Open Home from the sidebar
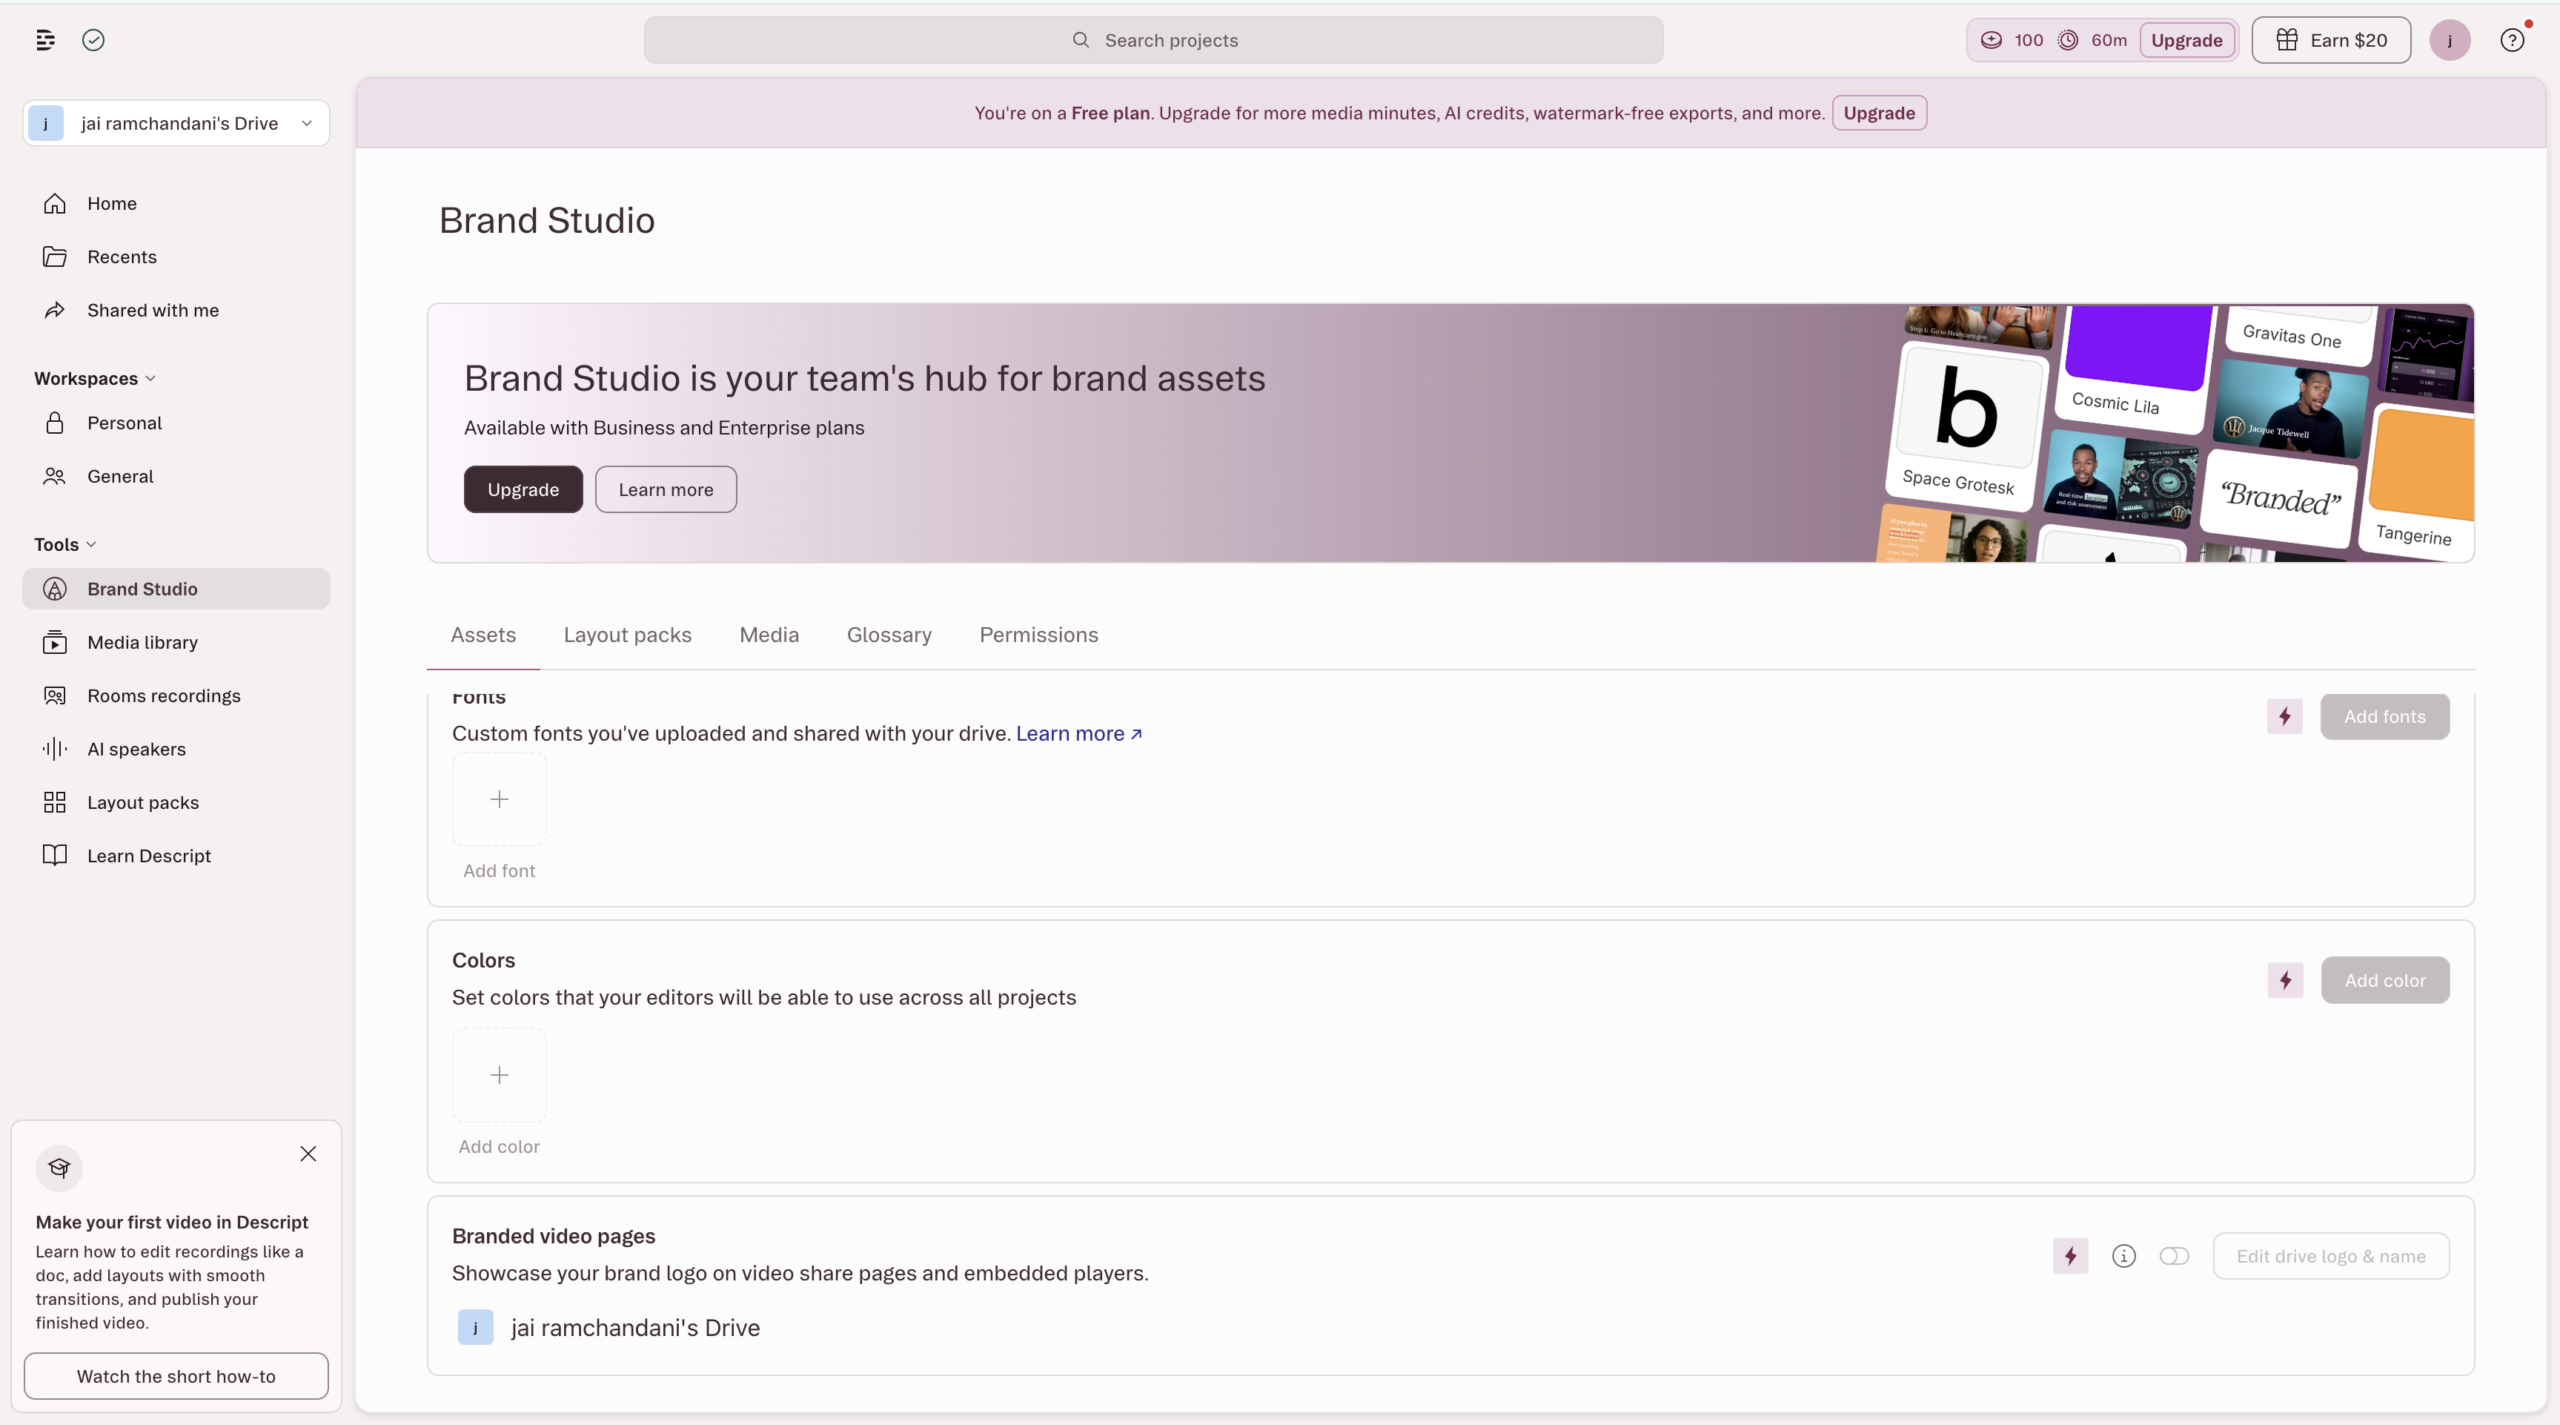This screenshot has width=2560, height=1425. click(x=176, y=203)
